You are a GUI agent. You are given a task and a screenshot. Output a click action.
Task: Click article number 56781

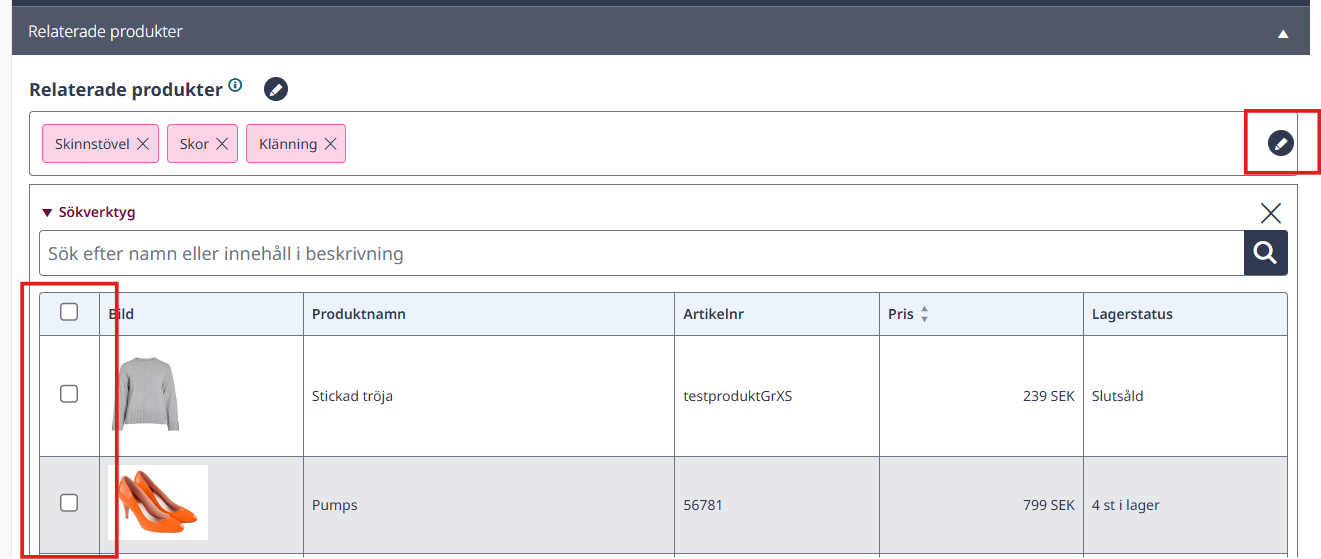tap(703, 505)
